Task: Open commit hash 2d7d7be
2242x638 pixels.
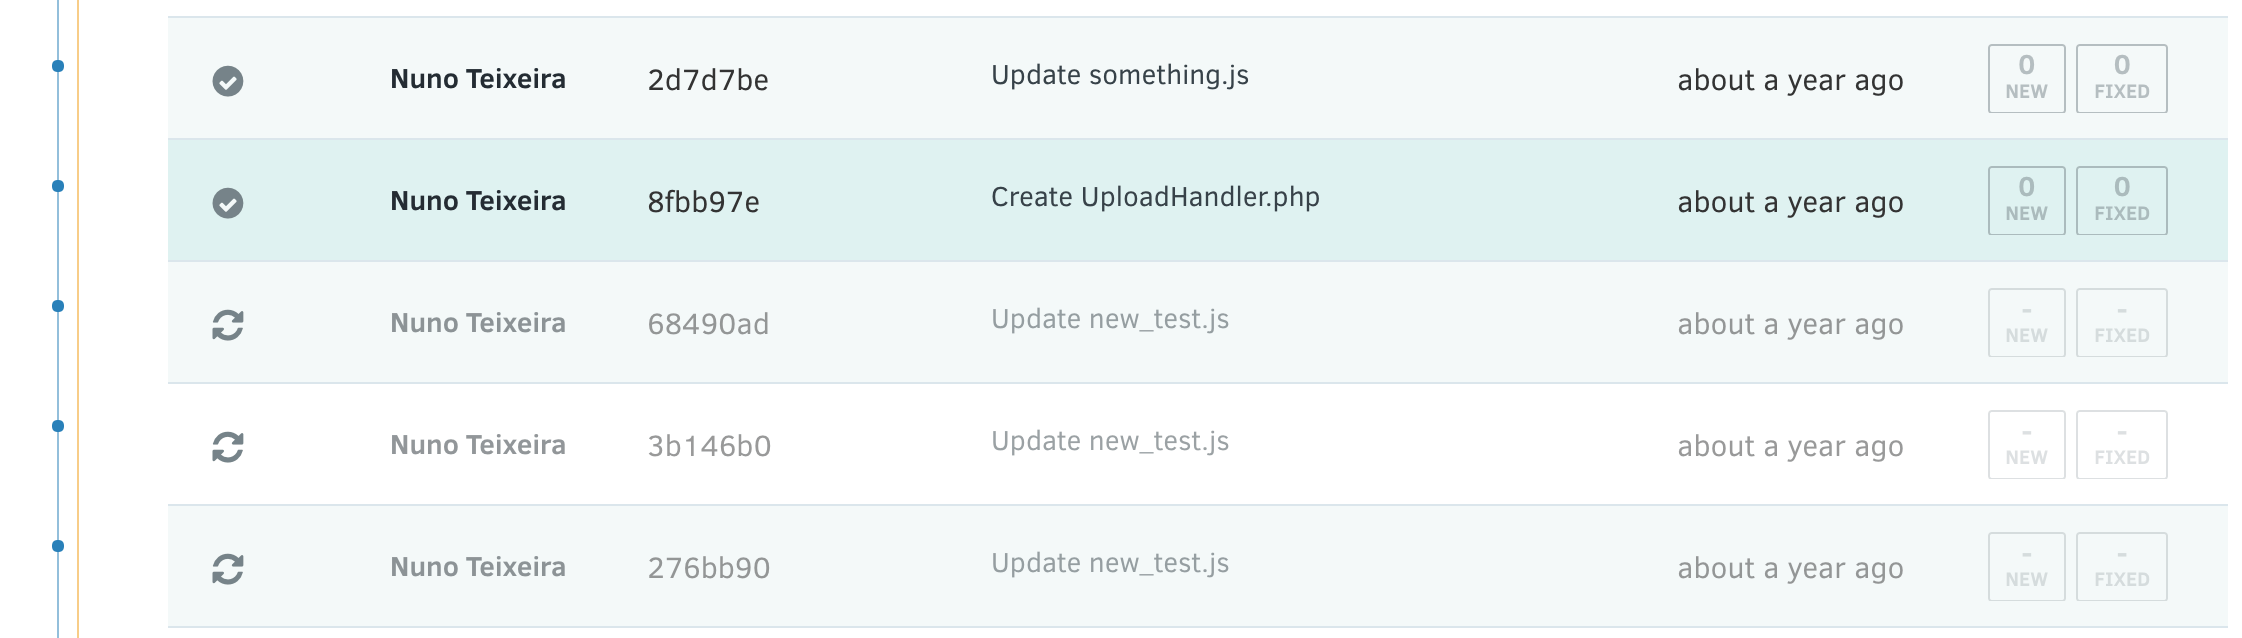Action: [708, 80]
